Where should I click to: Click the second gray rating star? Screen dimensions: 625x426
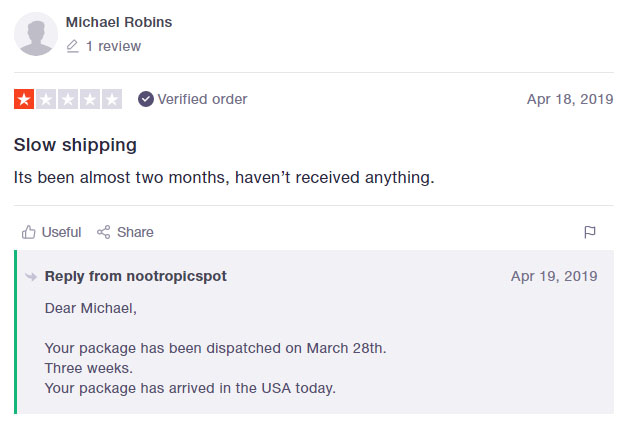(46, 99)
